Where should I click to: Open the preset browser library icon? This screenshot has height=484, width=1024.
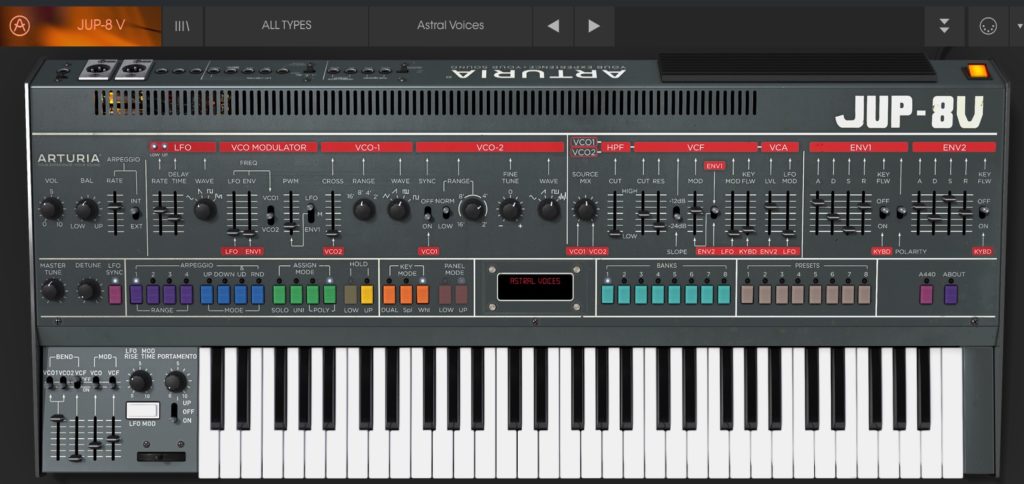tap(182, 26)
